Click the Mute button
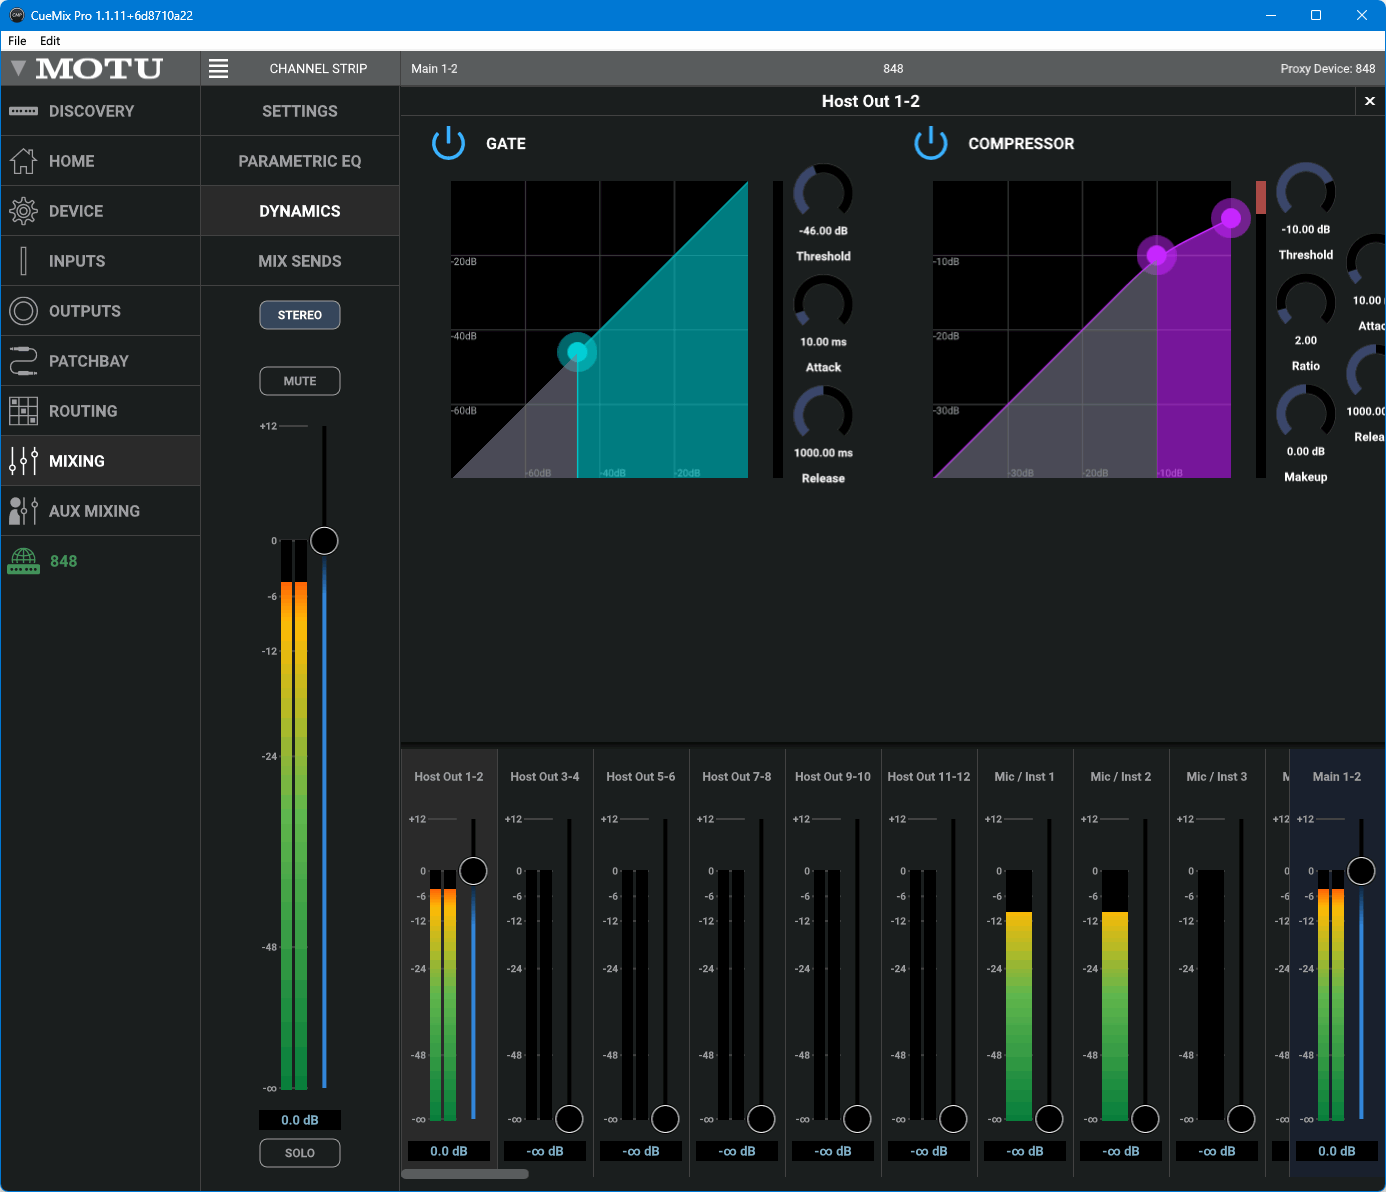1386x1192 pixels. point(300,381)
